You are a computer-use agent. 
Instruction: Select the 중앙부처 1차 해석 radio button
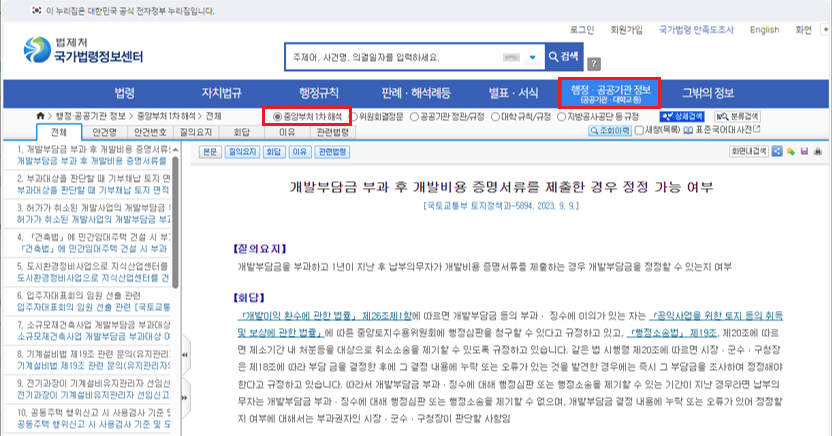tap(278, 117)
